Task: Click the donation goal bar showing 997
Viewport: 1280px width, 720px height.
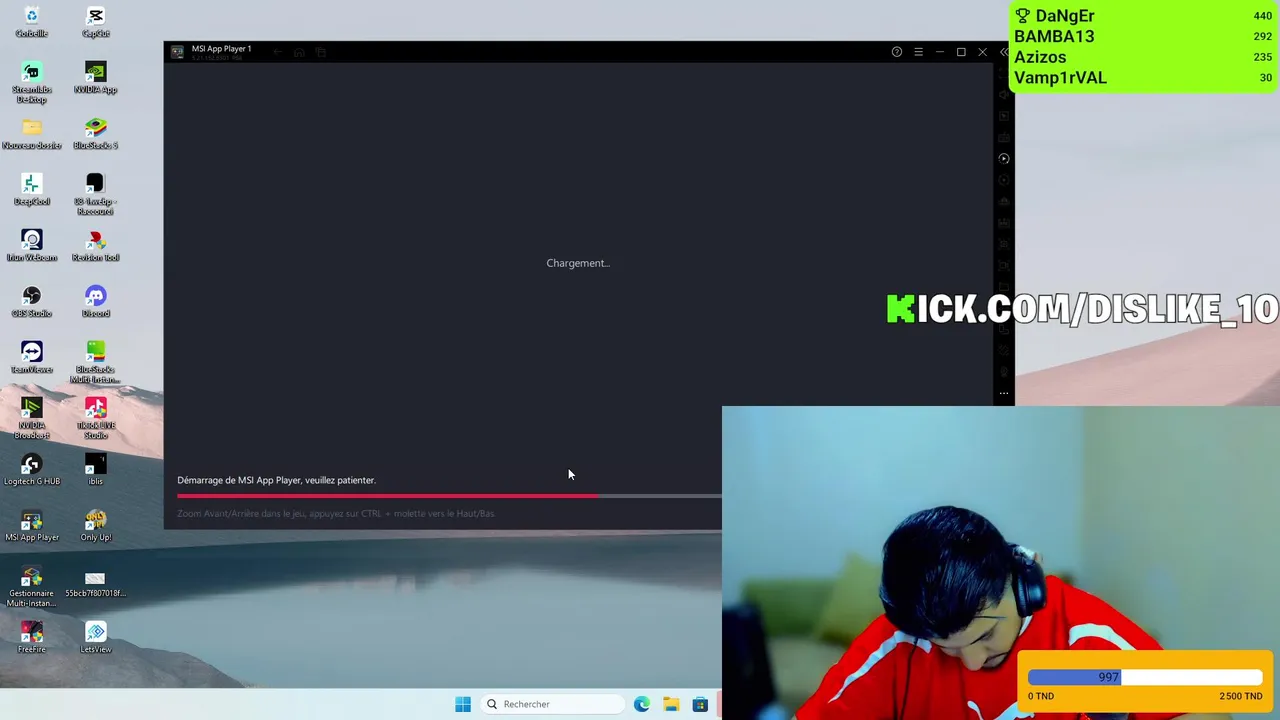Action: (x=1145, y=677)
